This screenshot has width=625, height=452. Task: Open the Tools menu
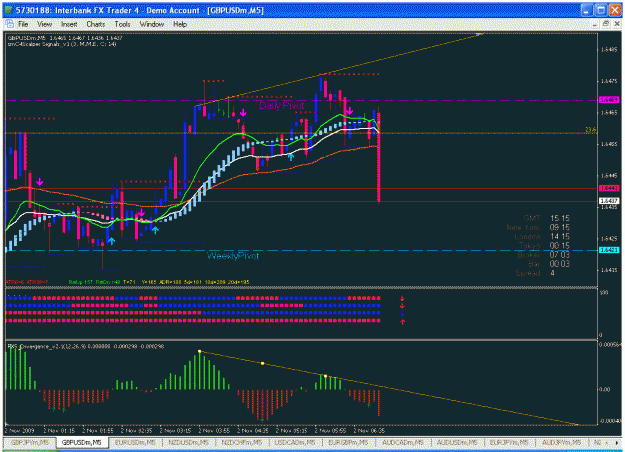[122, 24]
